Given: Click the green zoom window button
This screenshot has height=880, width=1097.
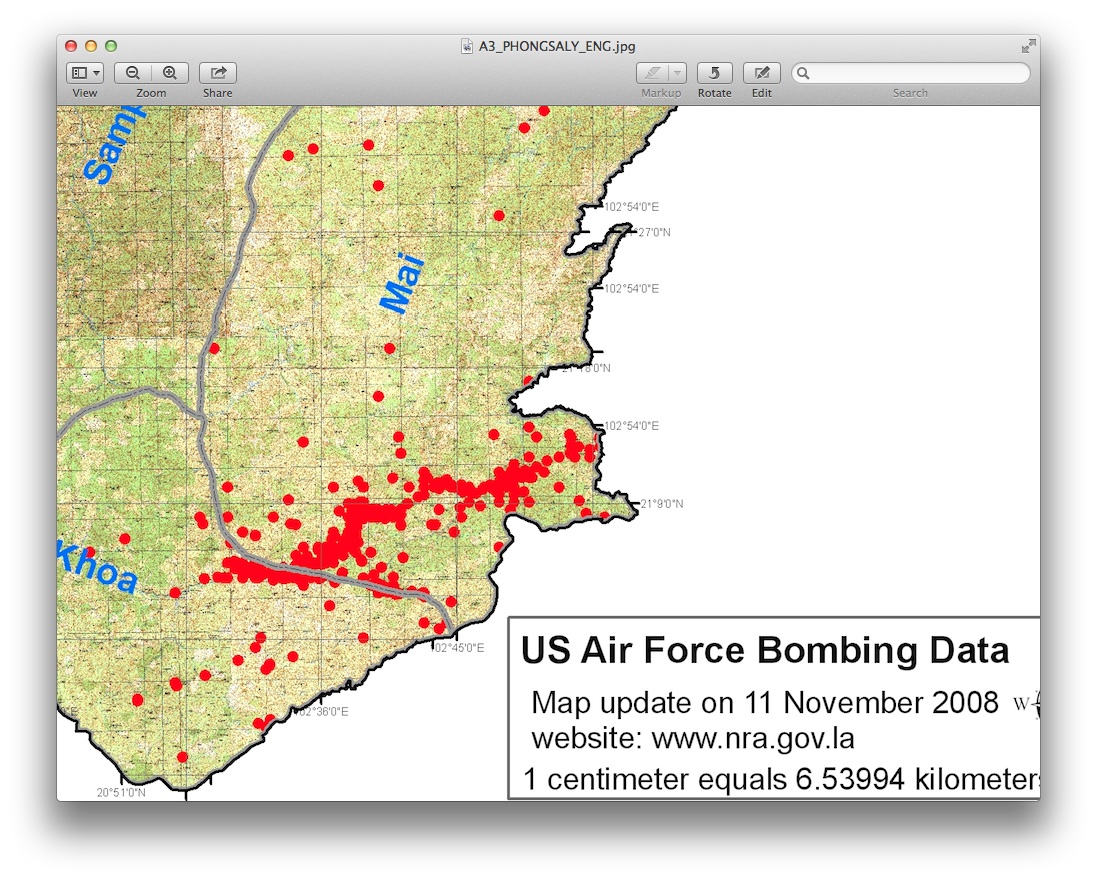Looking at the screenshot, I should pos(111,46).
